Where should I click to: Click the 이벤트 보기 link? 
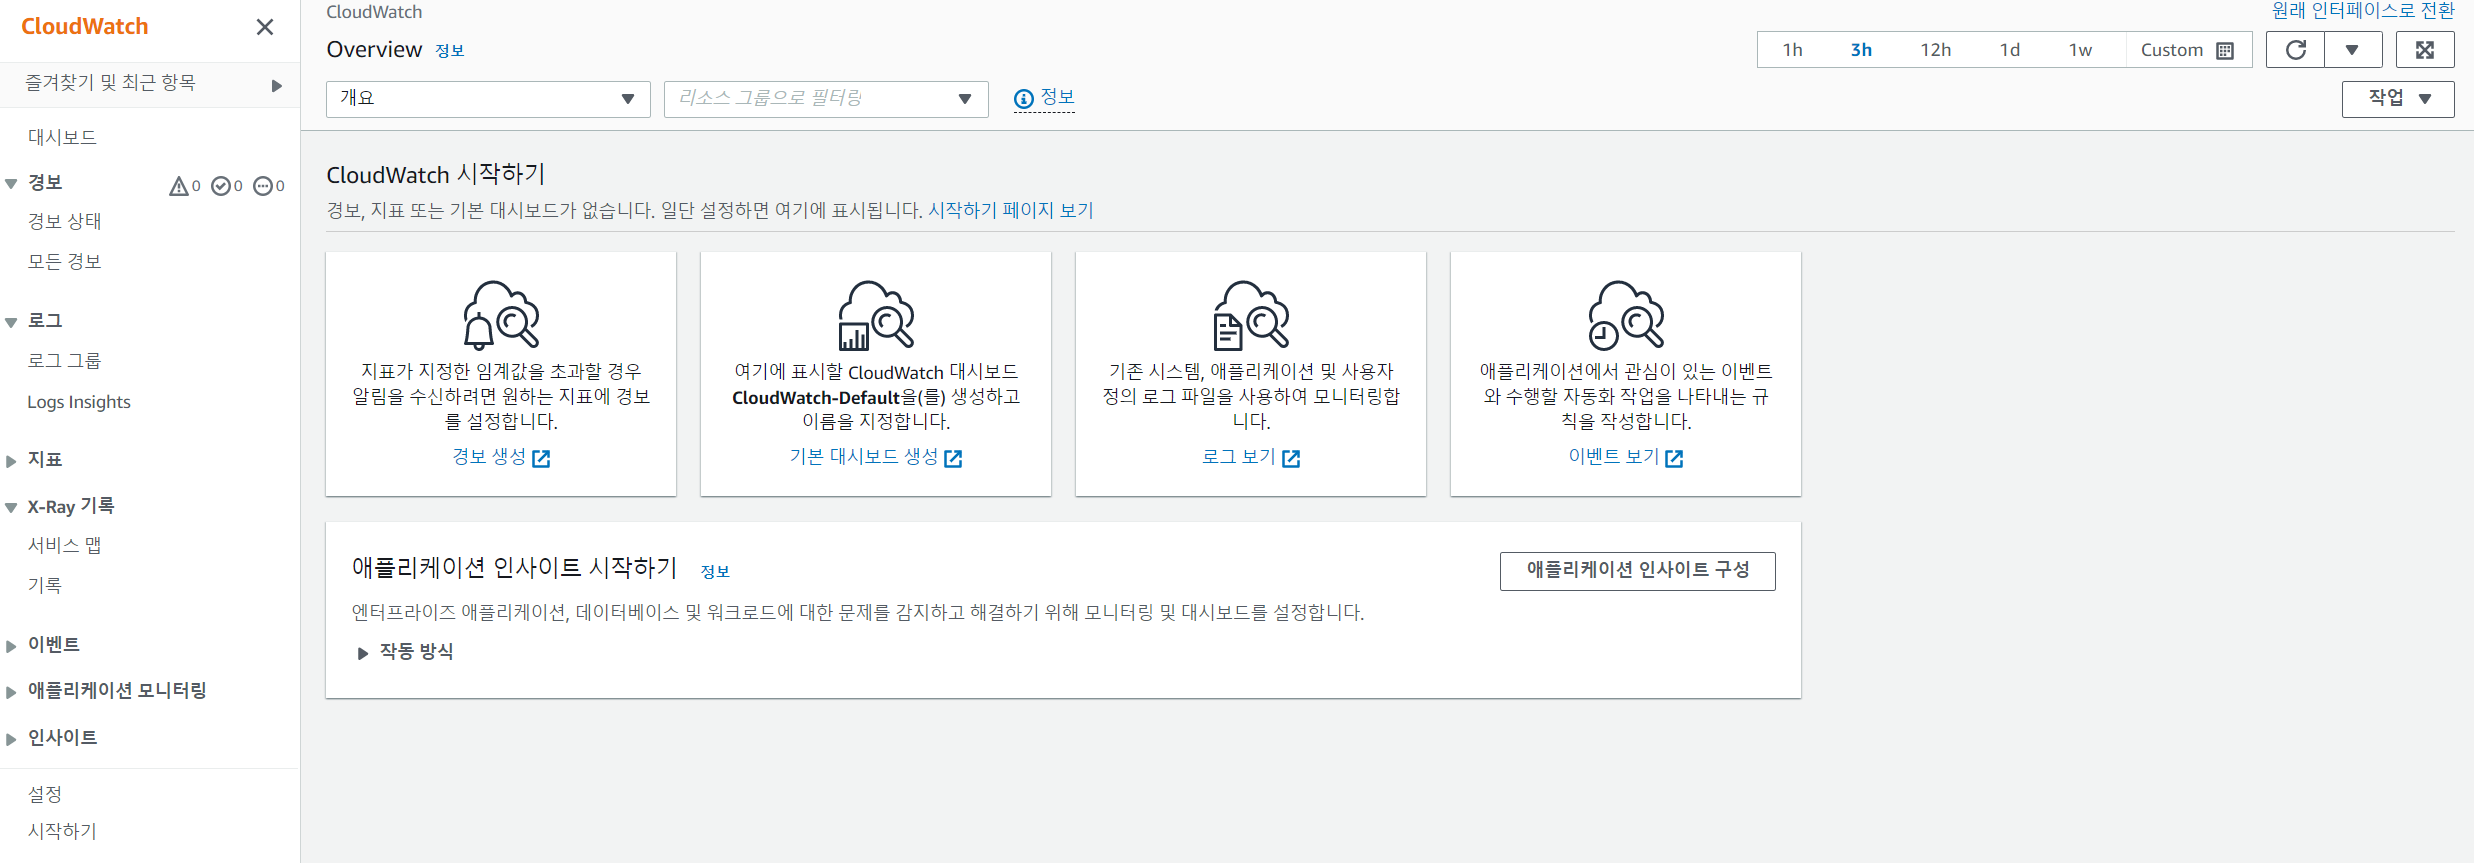pos(1614,457)
